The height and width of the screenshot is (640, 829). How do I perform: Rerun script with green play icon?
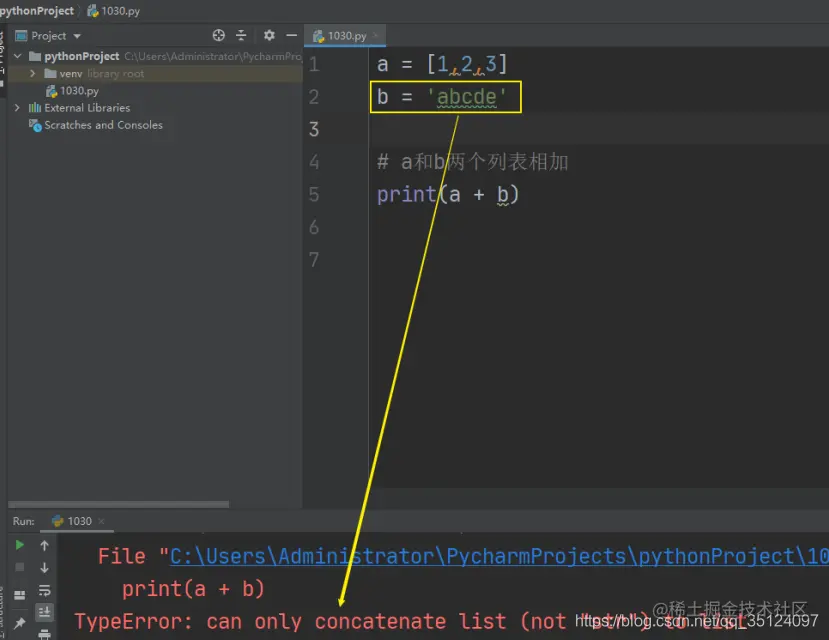coord(20,545)
